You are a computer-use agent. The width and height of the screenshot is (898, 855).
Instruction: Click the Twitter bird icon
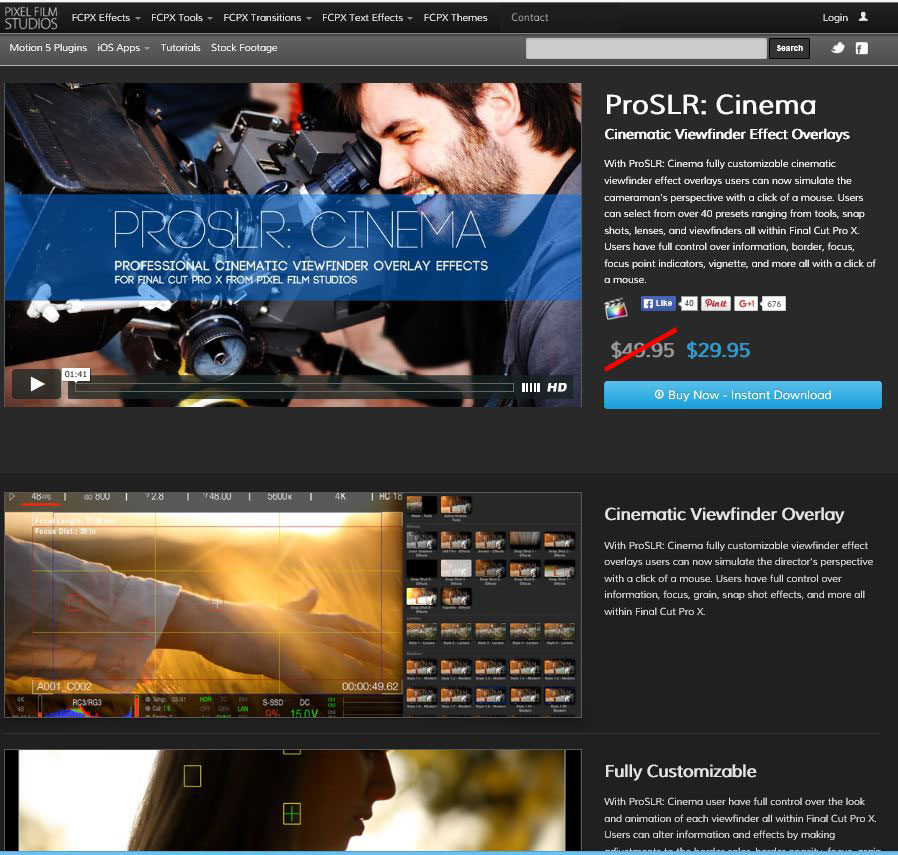(837, 48)
